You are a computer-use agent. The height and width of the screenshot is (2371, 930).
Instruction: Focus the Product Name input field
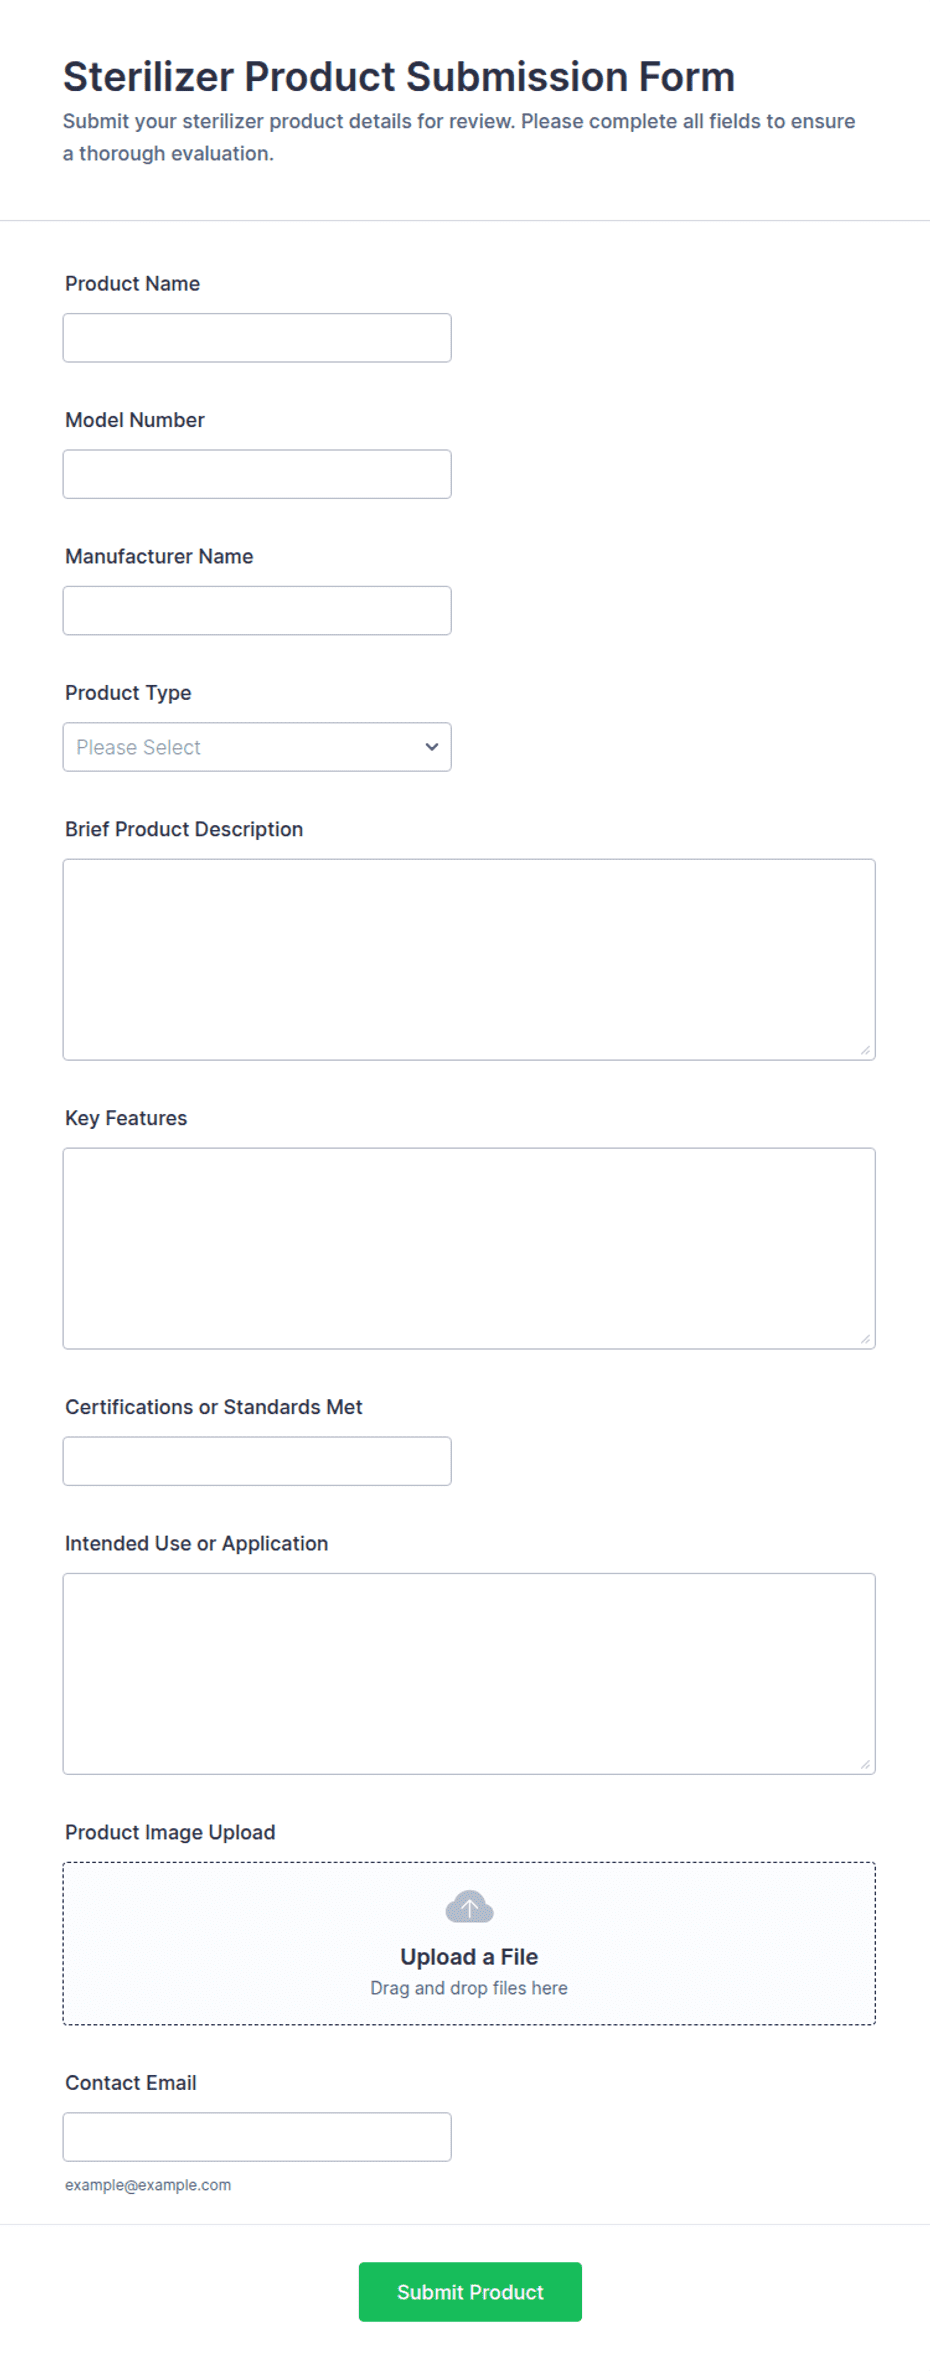click(257, 338)
